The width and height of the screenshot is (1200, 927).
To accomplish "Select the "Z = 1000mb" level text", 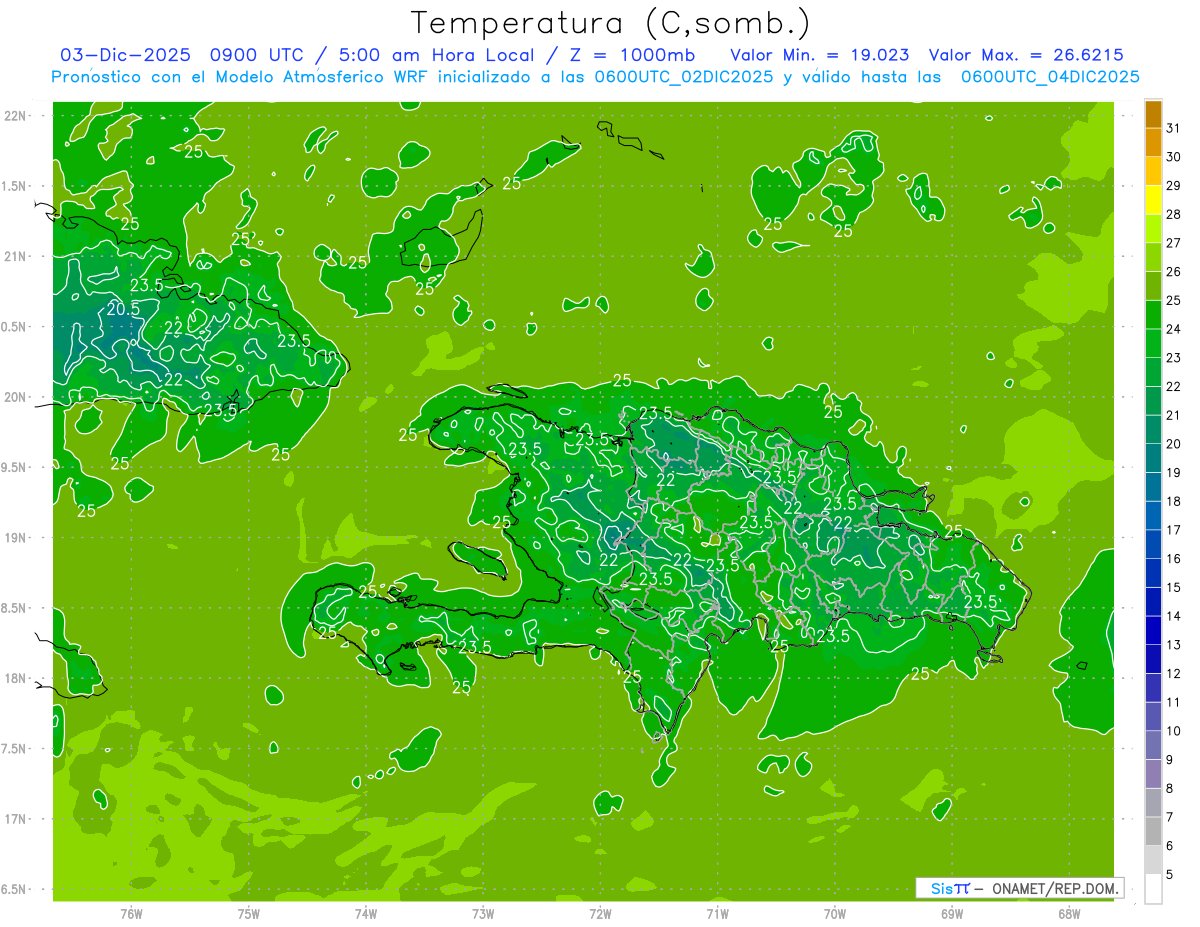I will [x=632, y=56].
